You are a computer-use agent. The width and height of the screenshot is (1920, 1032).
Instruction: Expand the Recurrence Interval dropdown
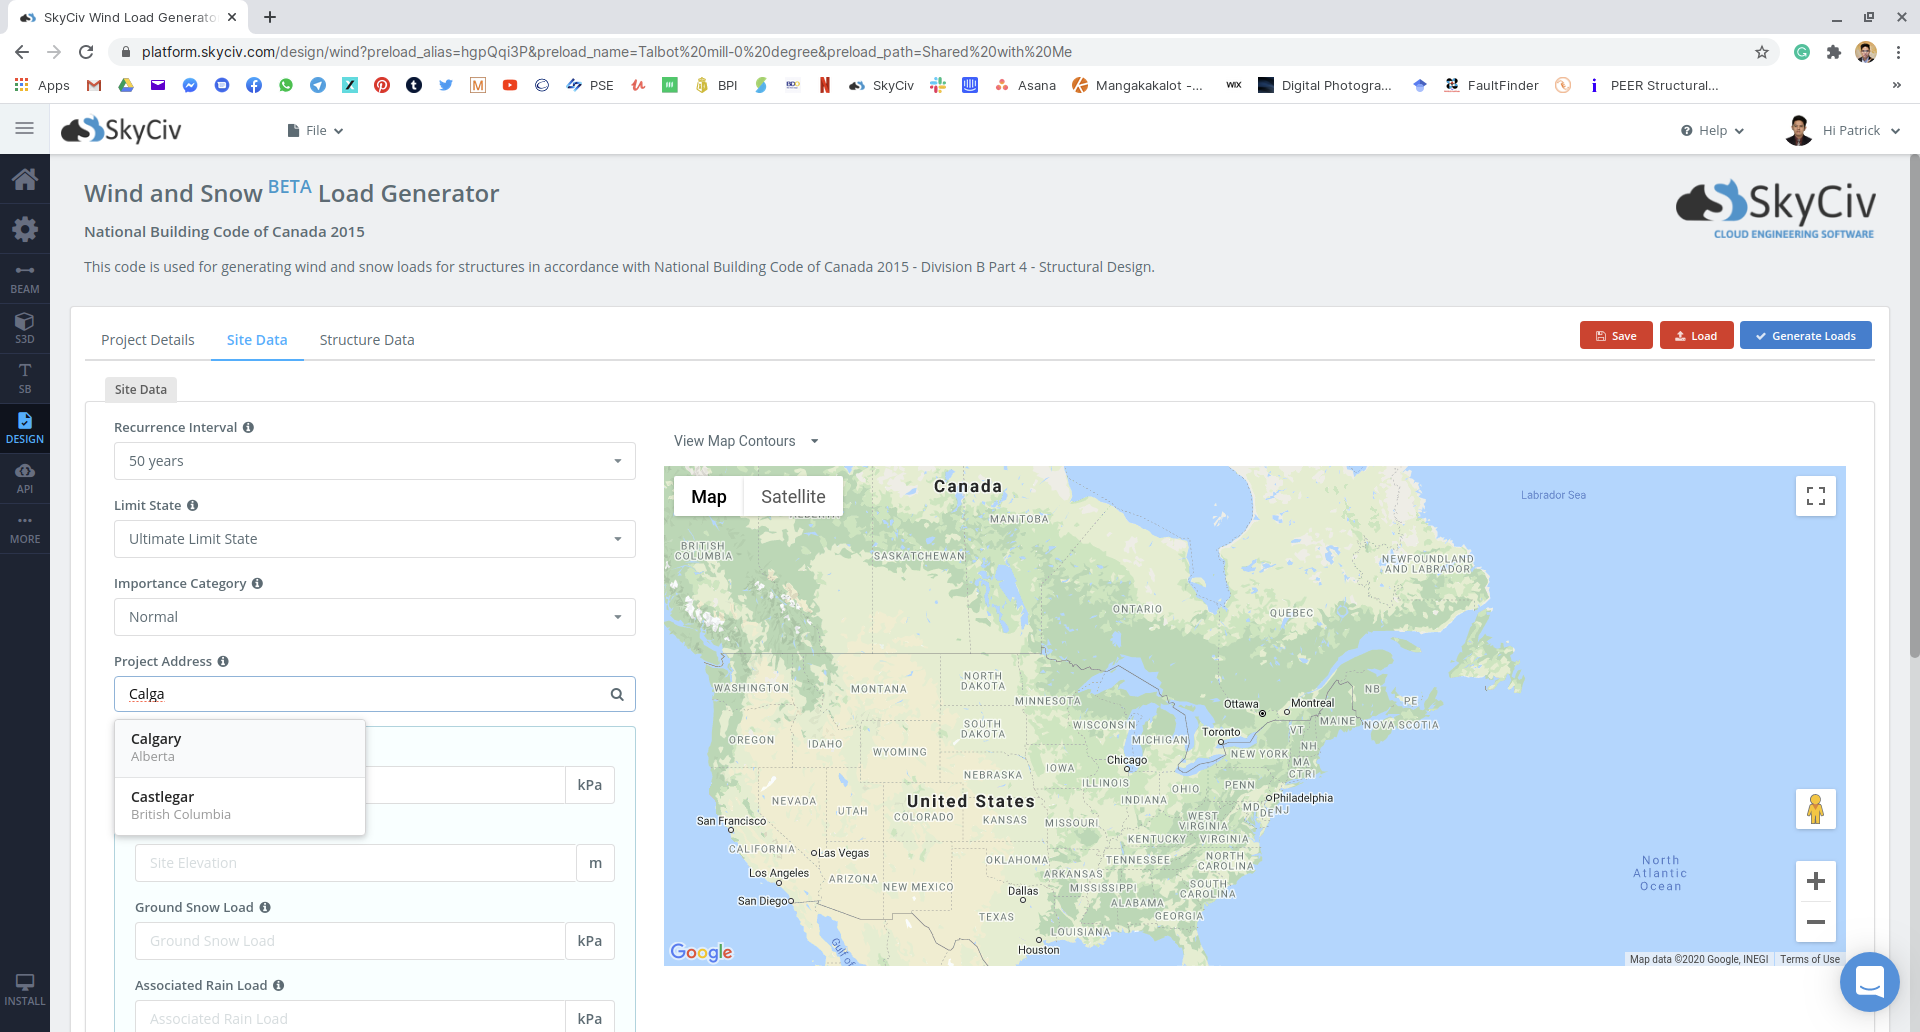point(374,461)
